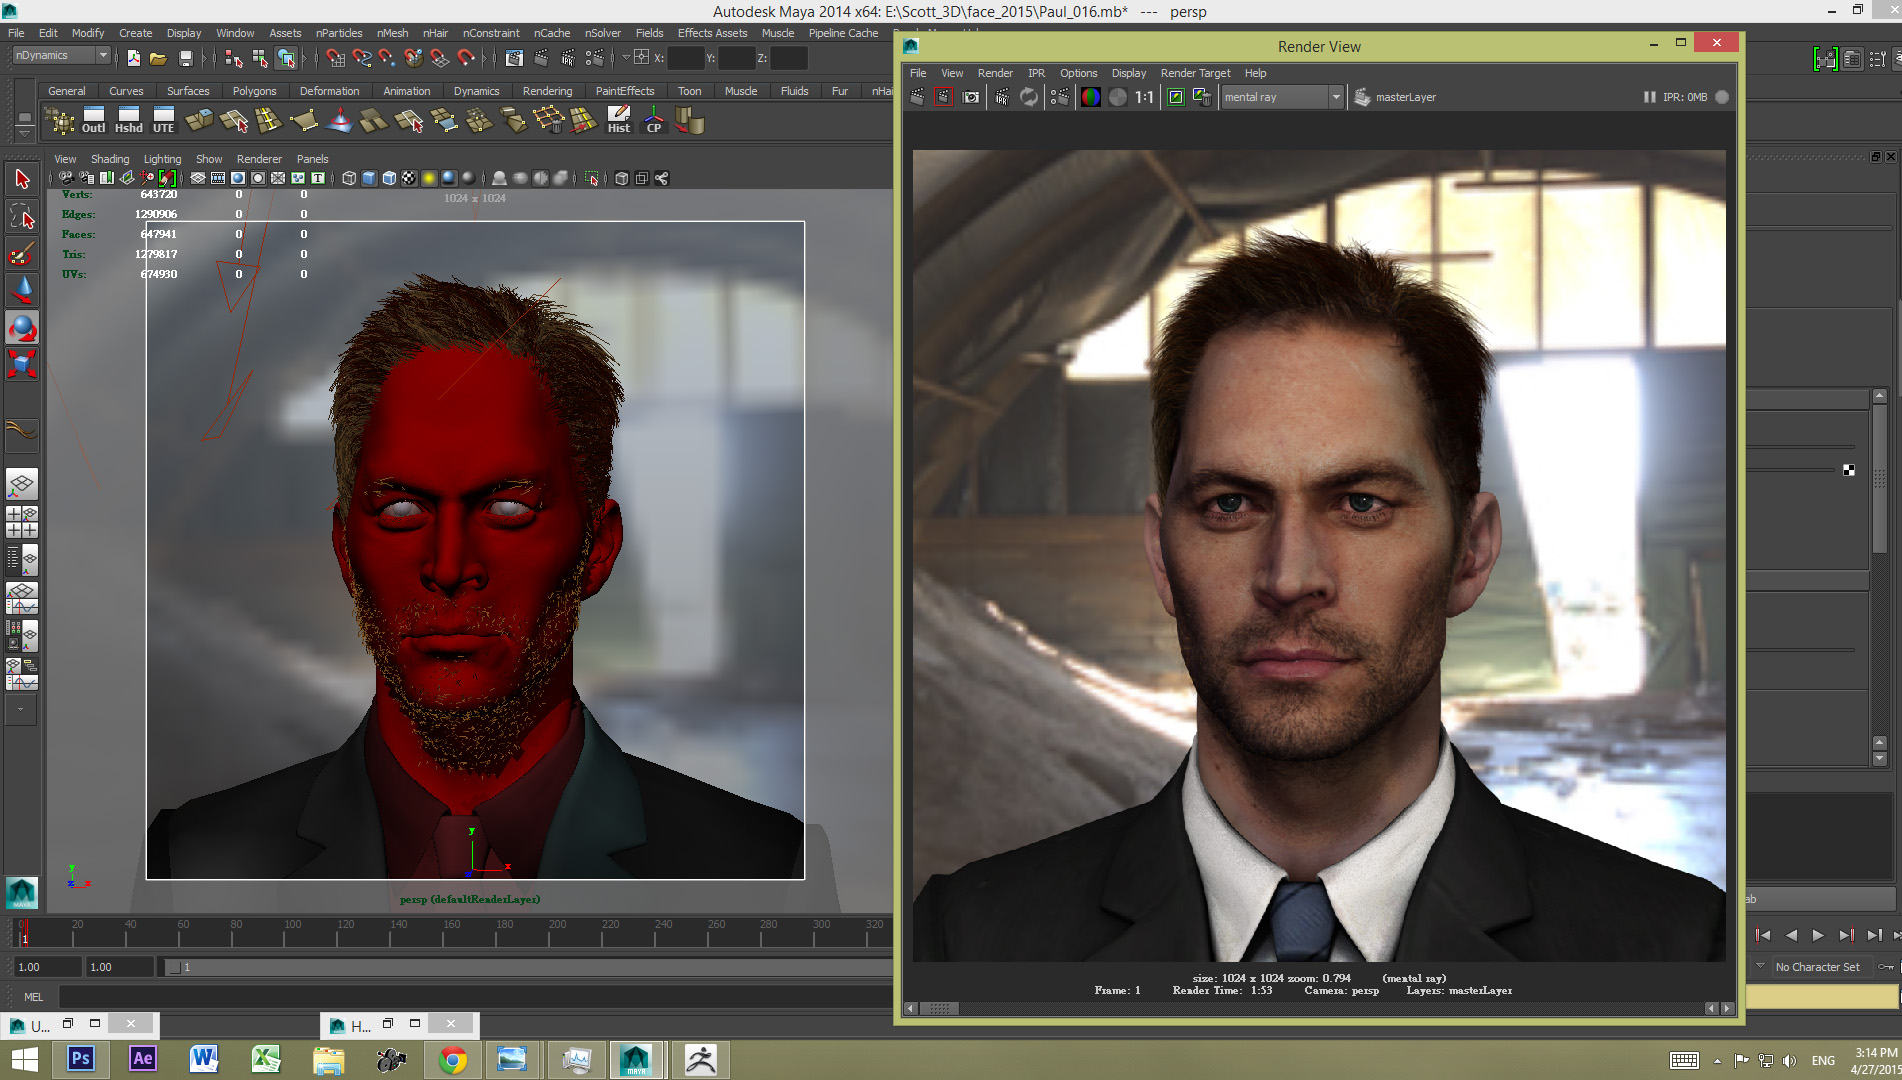The image size is (1902, 1080).
Task: Click the Hist delete history shelf icon
Action: pos(619,121)
